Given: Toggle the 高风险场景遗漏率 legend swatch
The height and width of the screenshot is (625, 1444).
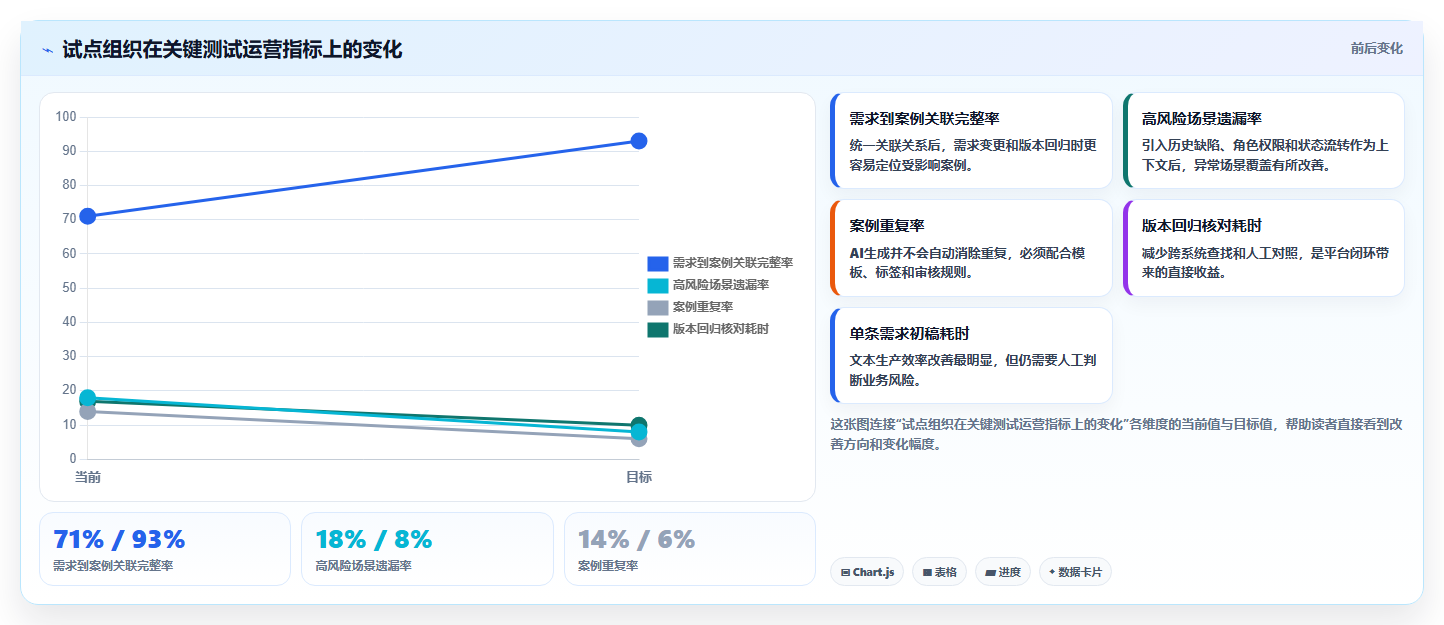Looking at the screenshot, I should coord(657,285).
